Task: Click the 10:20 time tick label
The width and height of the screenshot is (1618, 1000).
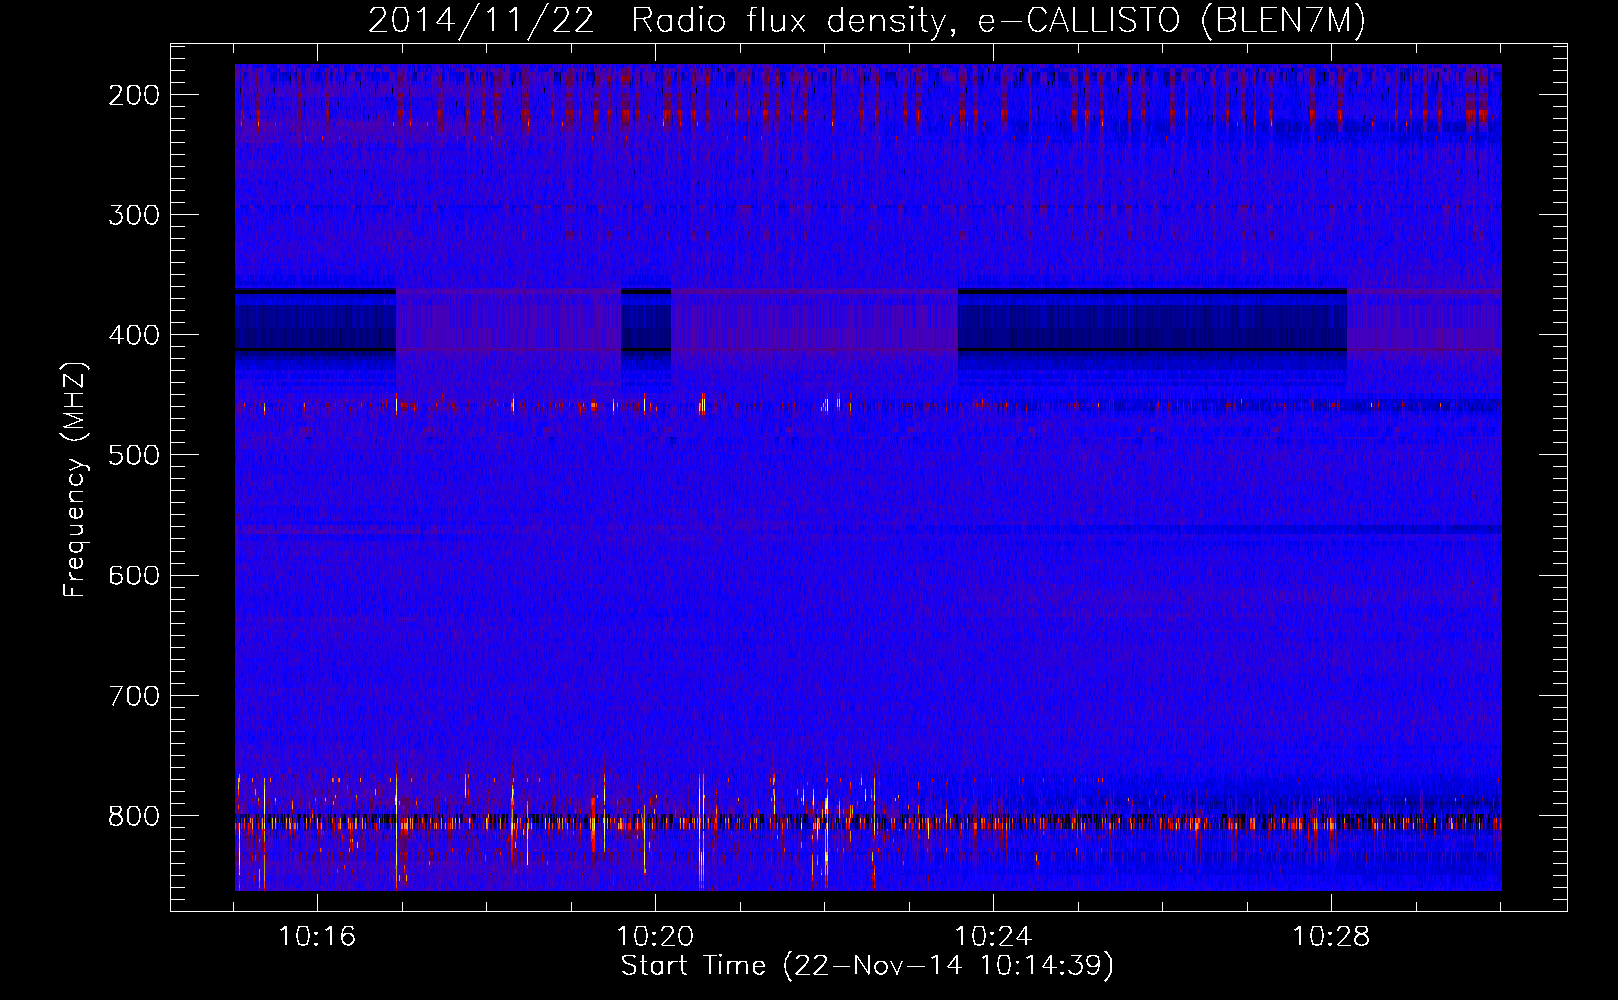Action: point(655,937)
